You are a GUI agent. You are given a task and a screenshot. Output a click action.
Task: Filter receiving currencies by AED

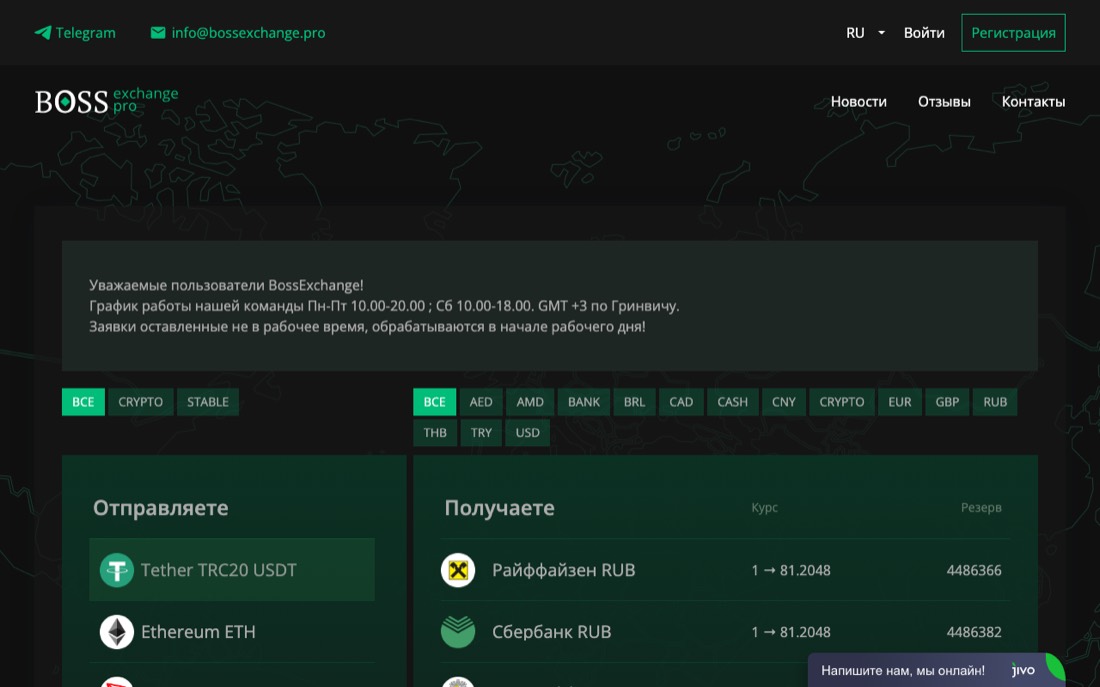coord(481,402)
